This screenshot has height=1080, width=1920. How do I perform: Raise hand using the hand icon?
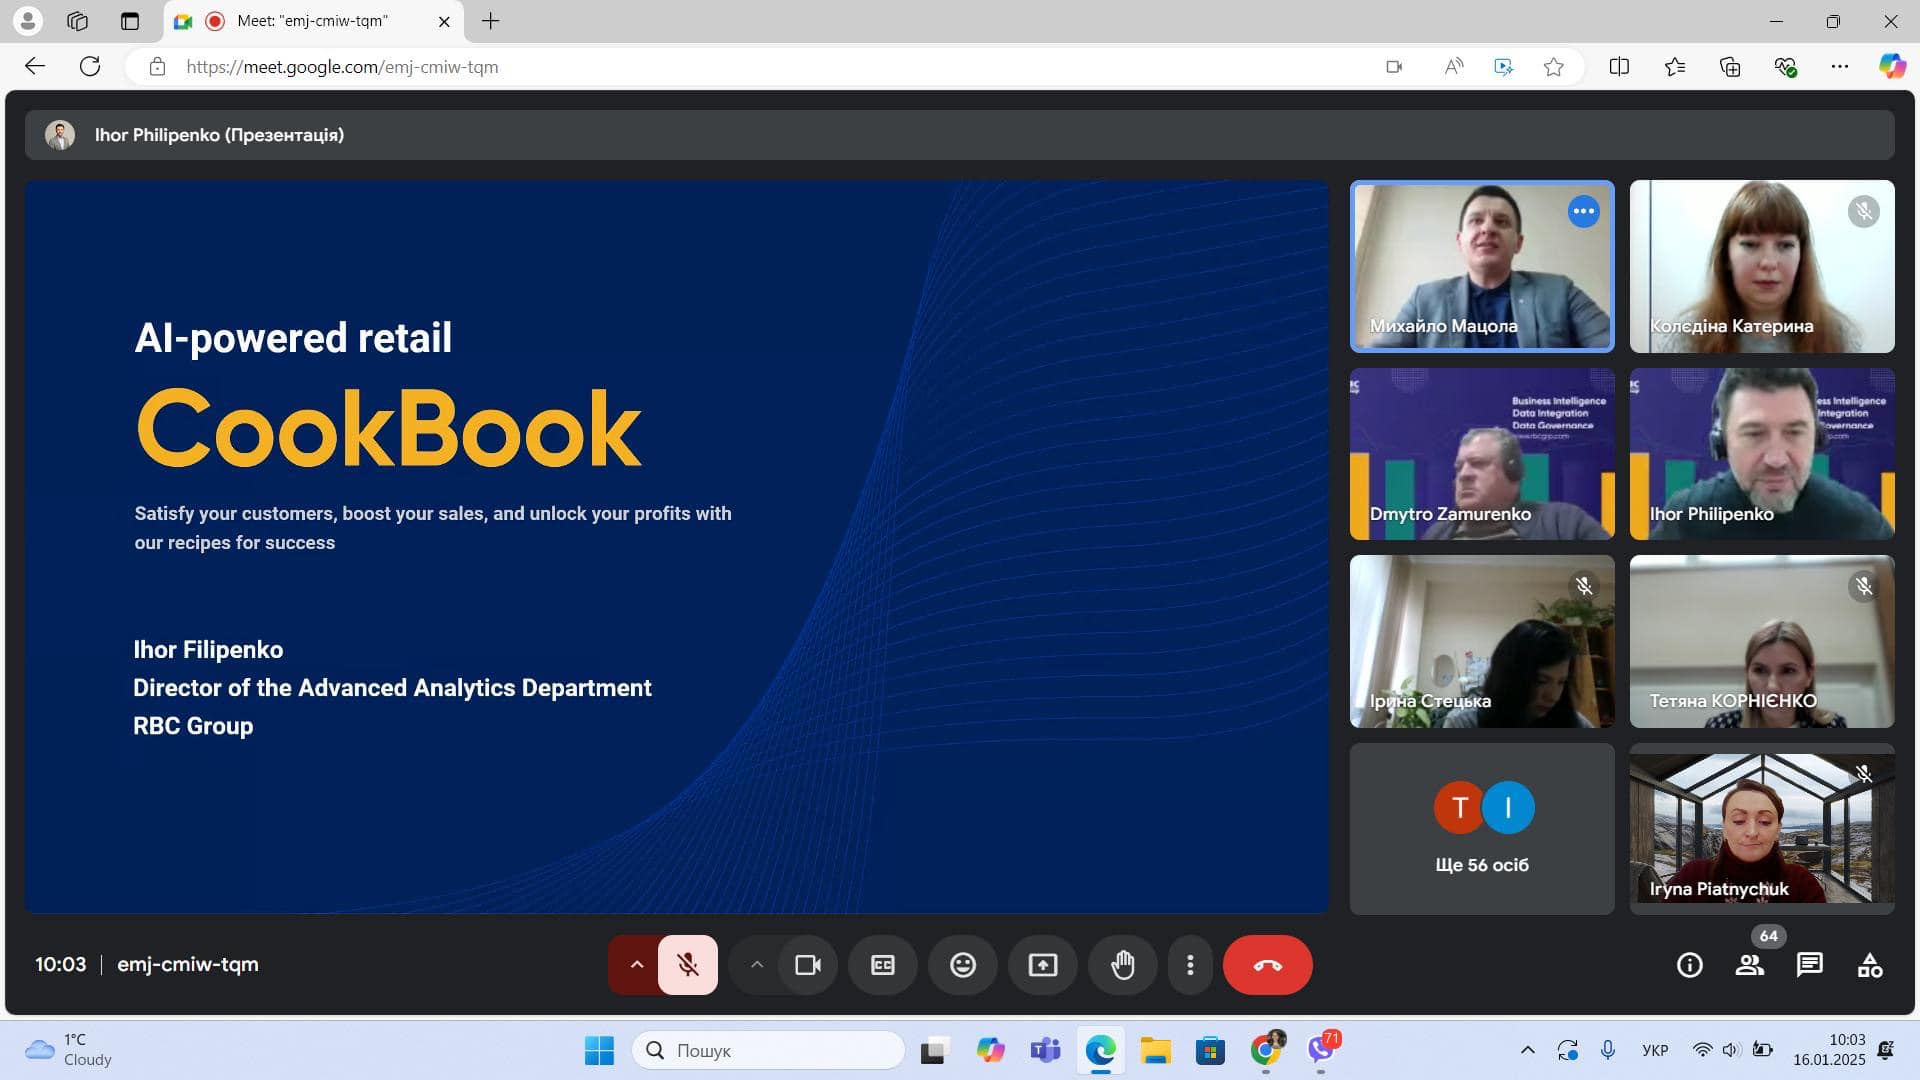(x=1122, y=965)
